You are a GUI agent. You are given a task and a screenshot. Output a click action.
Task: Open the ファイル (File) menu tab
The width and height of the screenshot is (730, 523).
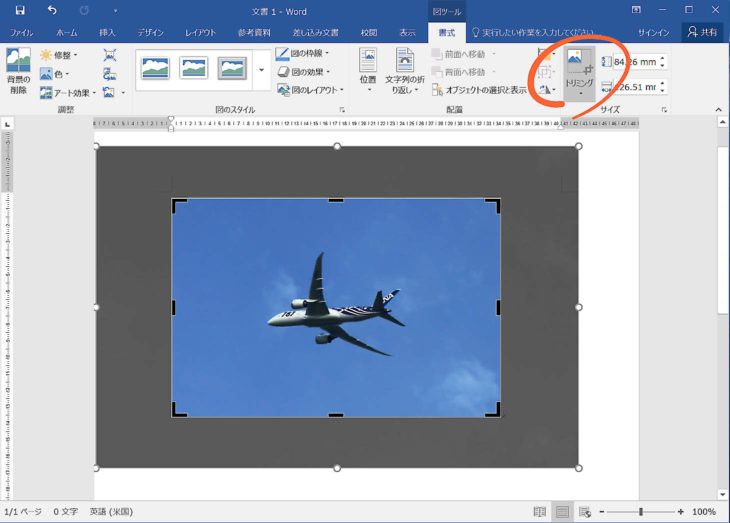tap(21, 33)
